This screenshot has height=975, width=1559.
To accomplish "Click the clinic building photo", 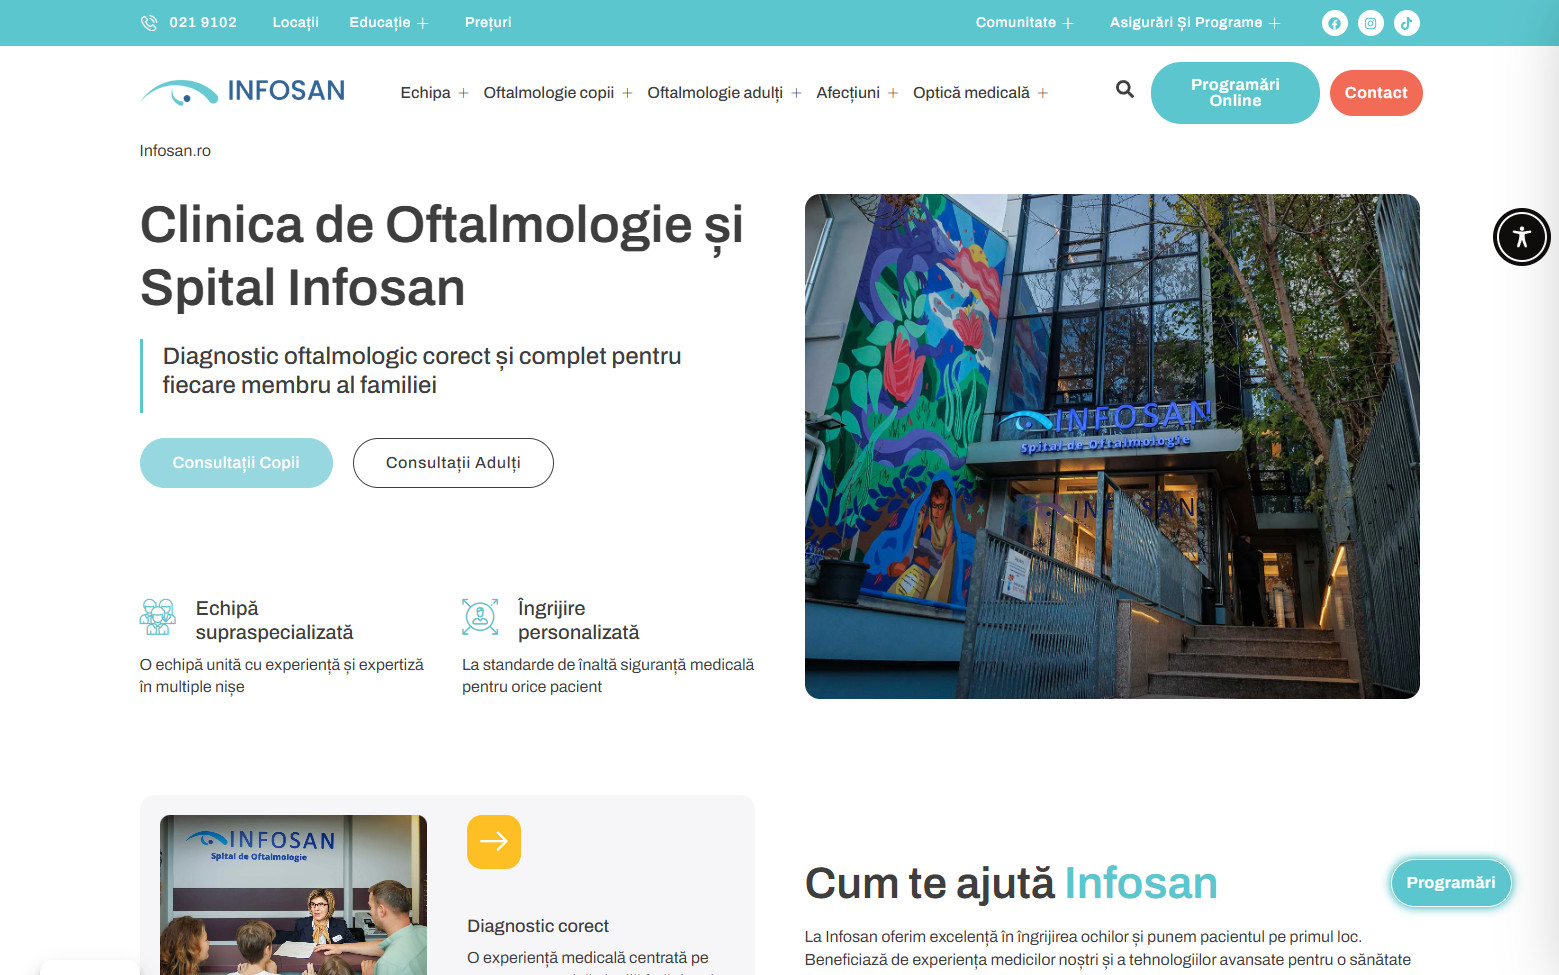I will (x=1112, y=446).
